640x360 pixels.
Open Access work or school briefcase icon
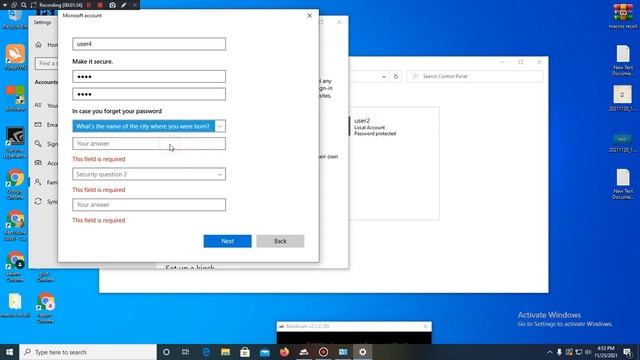tap(38, 163)
